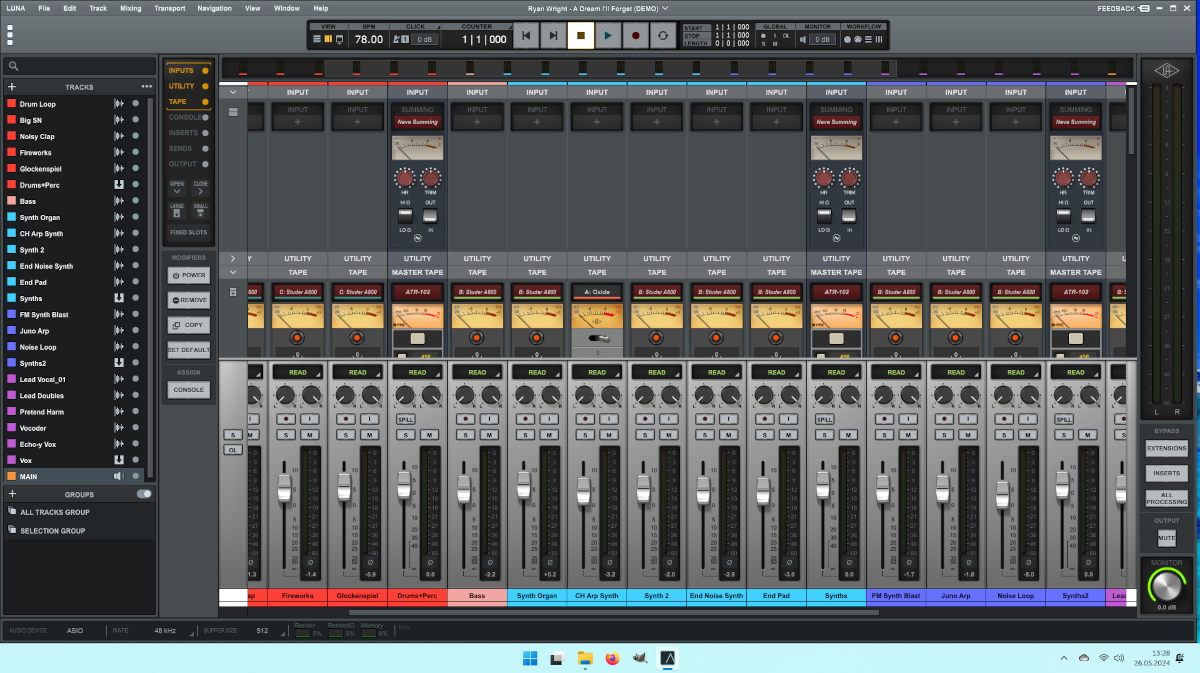The image size is (1200, 673).
Task: Click the SET DEFAULT button
Action: point(189,350)
